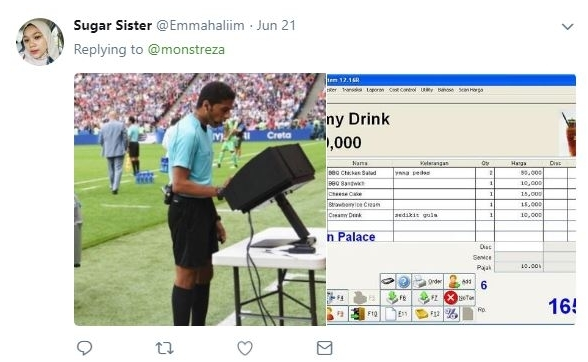This screenshot has width=588, height=362.
Task: Open the Cost Control menu
Action: 402,90
